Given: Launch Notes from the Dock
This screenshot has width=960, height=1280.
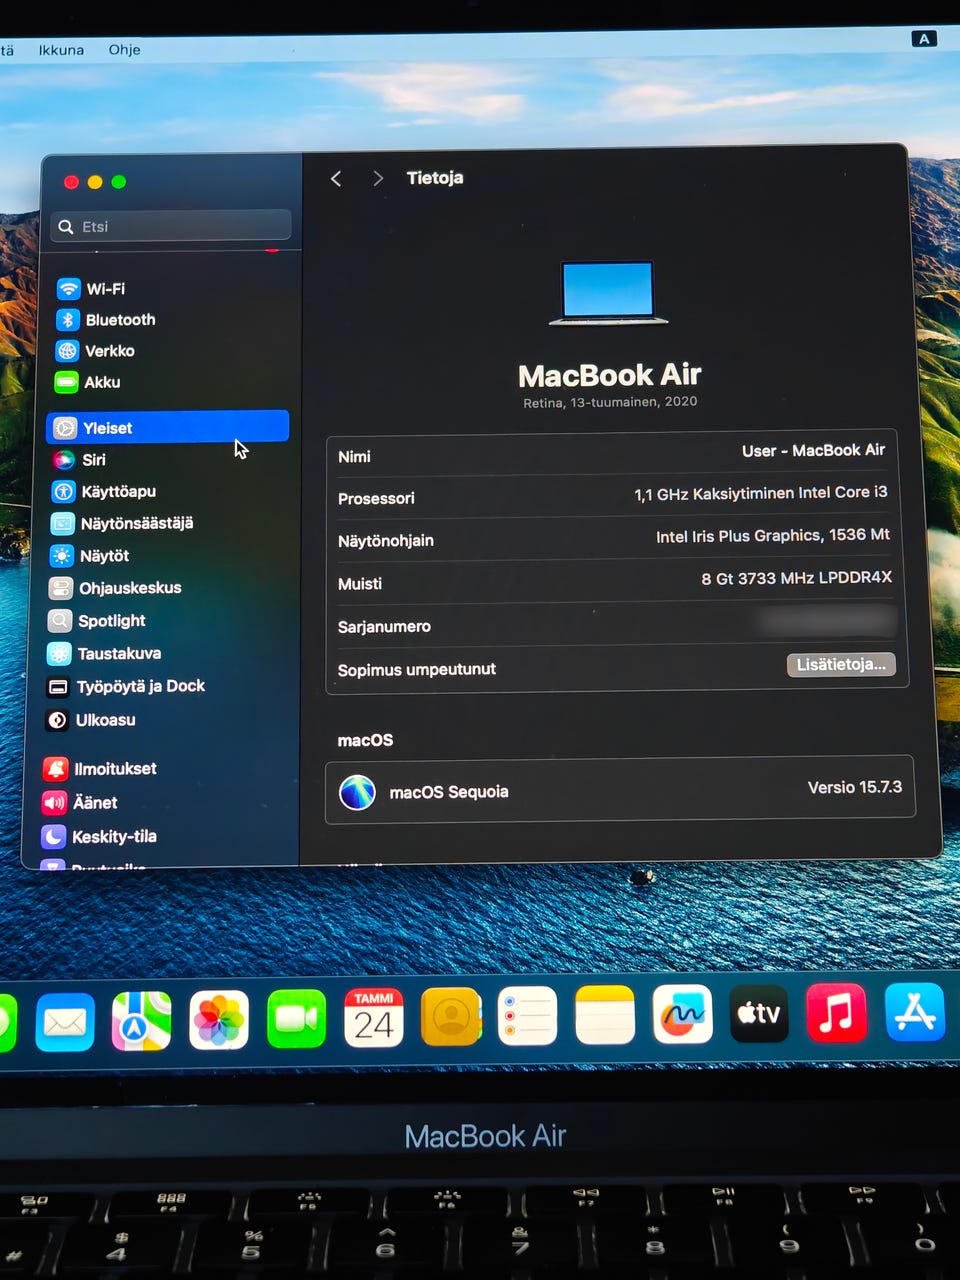Looking at the screenshot, I should pyautogui.click(x=605, y=1015).
